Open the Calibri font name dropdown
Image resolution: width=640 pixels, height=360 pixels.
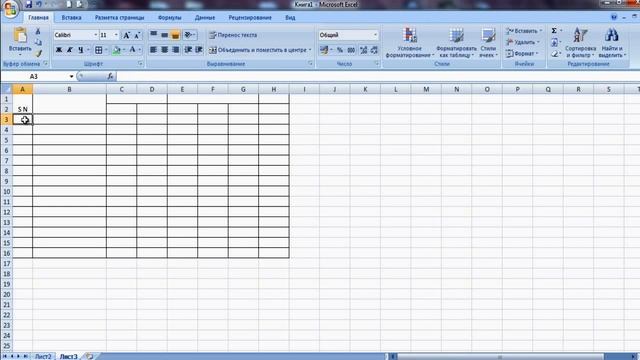tap(96, 35)
